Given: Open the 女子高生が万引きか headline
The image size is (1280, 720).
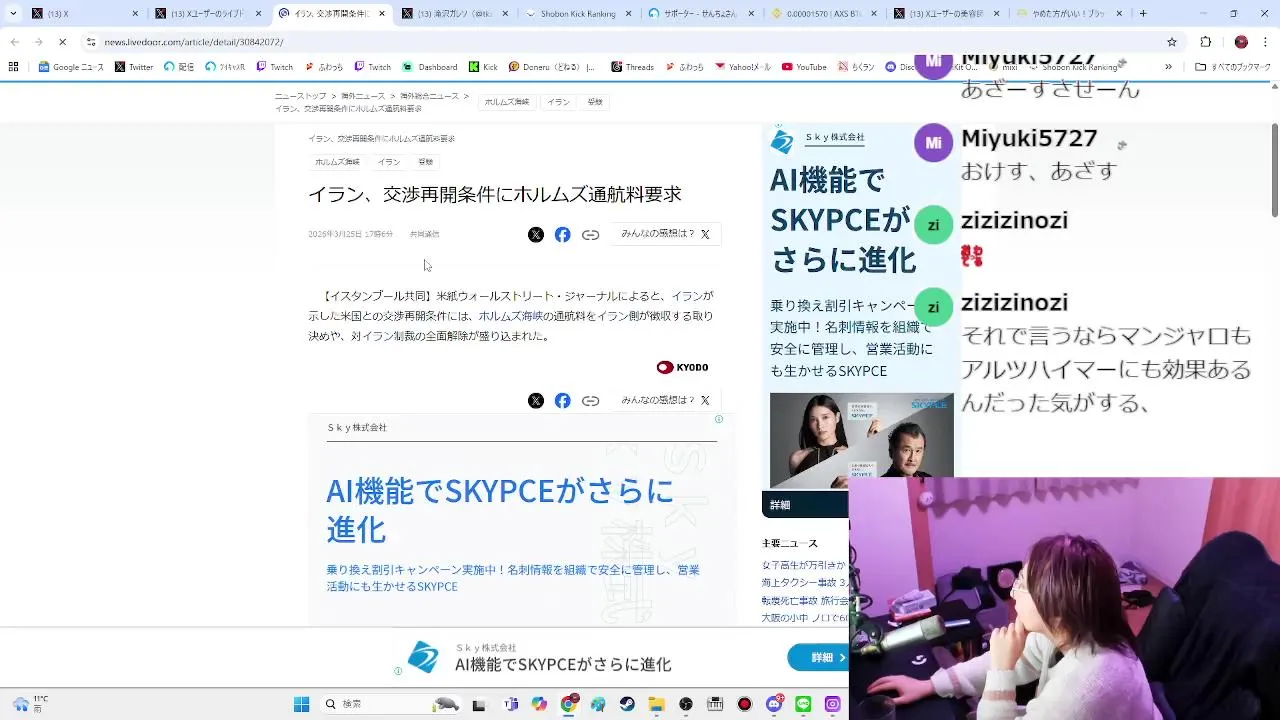Looking at the screenshot, I should coord(803,565).
